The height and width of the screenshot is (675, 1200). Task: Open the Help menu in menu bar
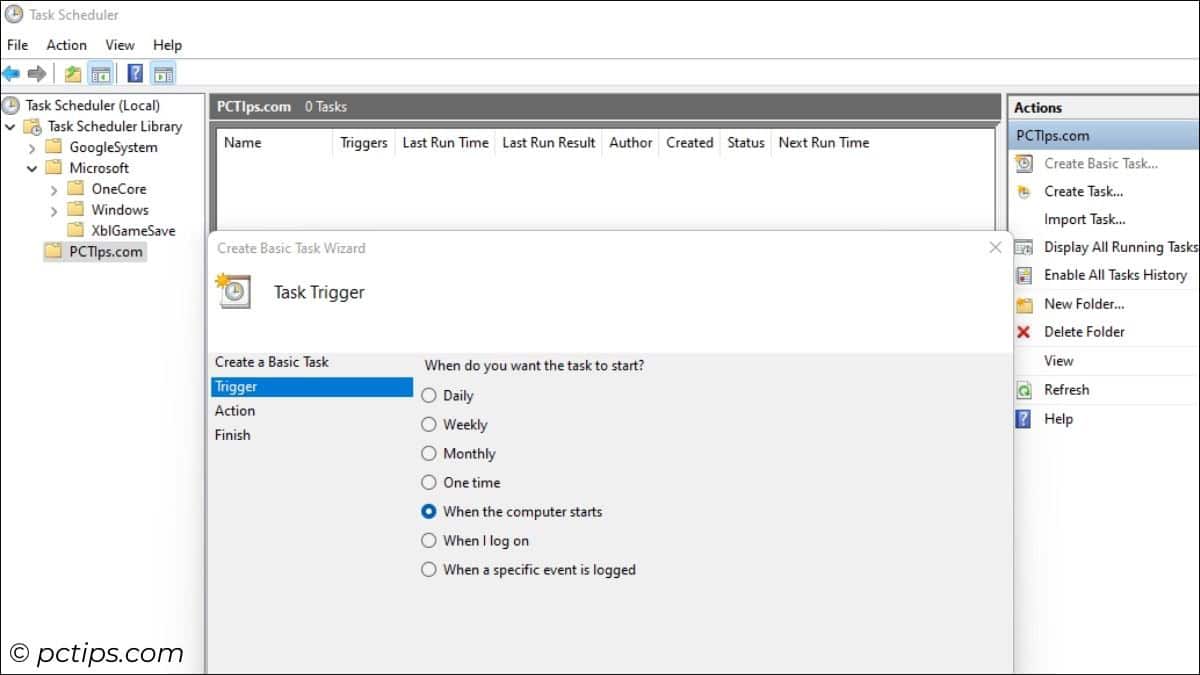pyautogui.click(x=167, y=45)
